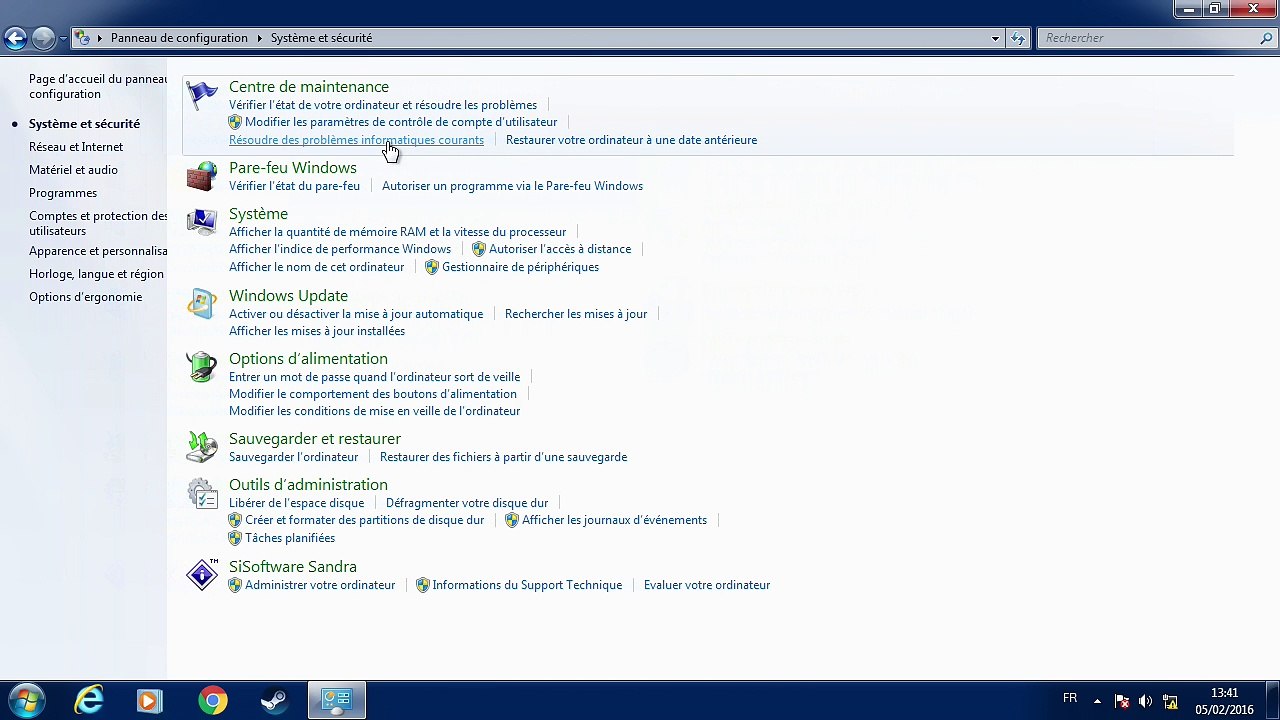Screen dimensions: 1280x720
Task: Expand the arrow after Panneau de configuration
Action: [259, 38]
